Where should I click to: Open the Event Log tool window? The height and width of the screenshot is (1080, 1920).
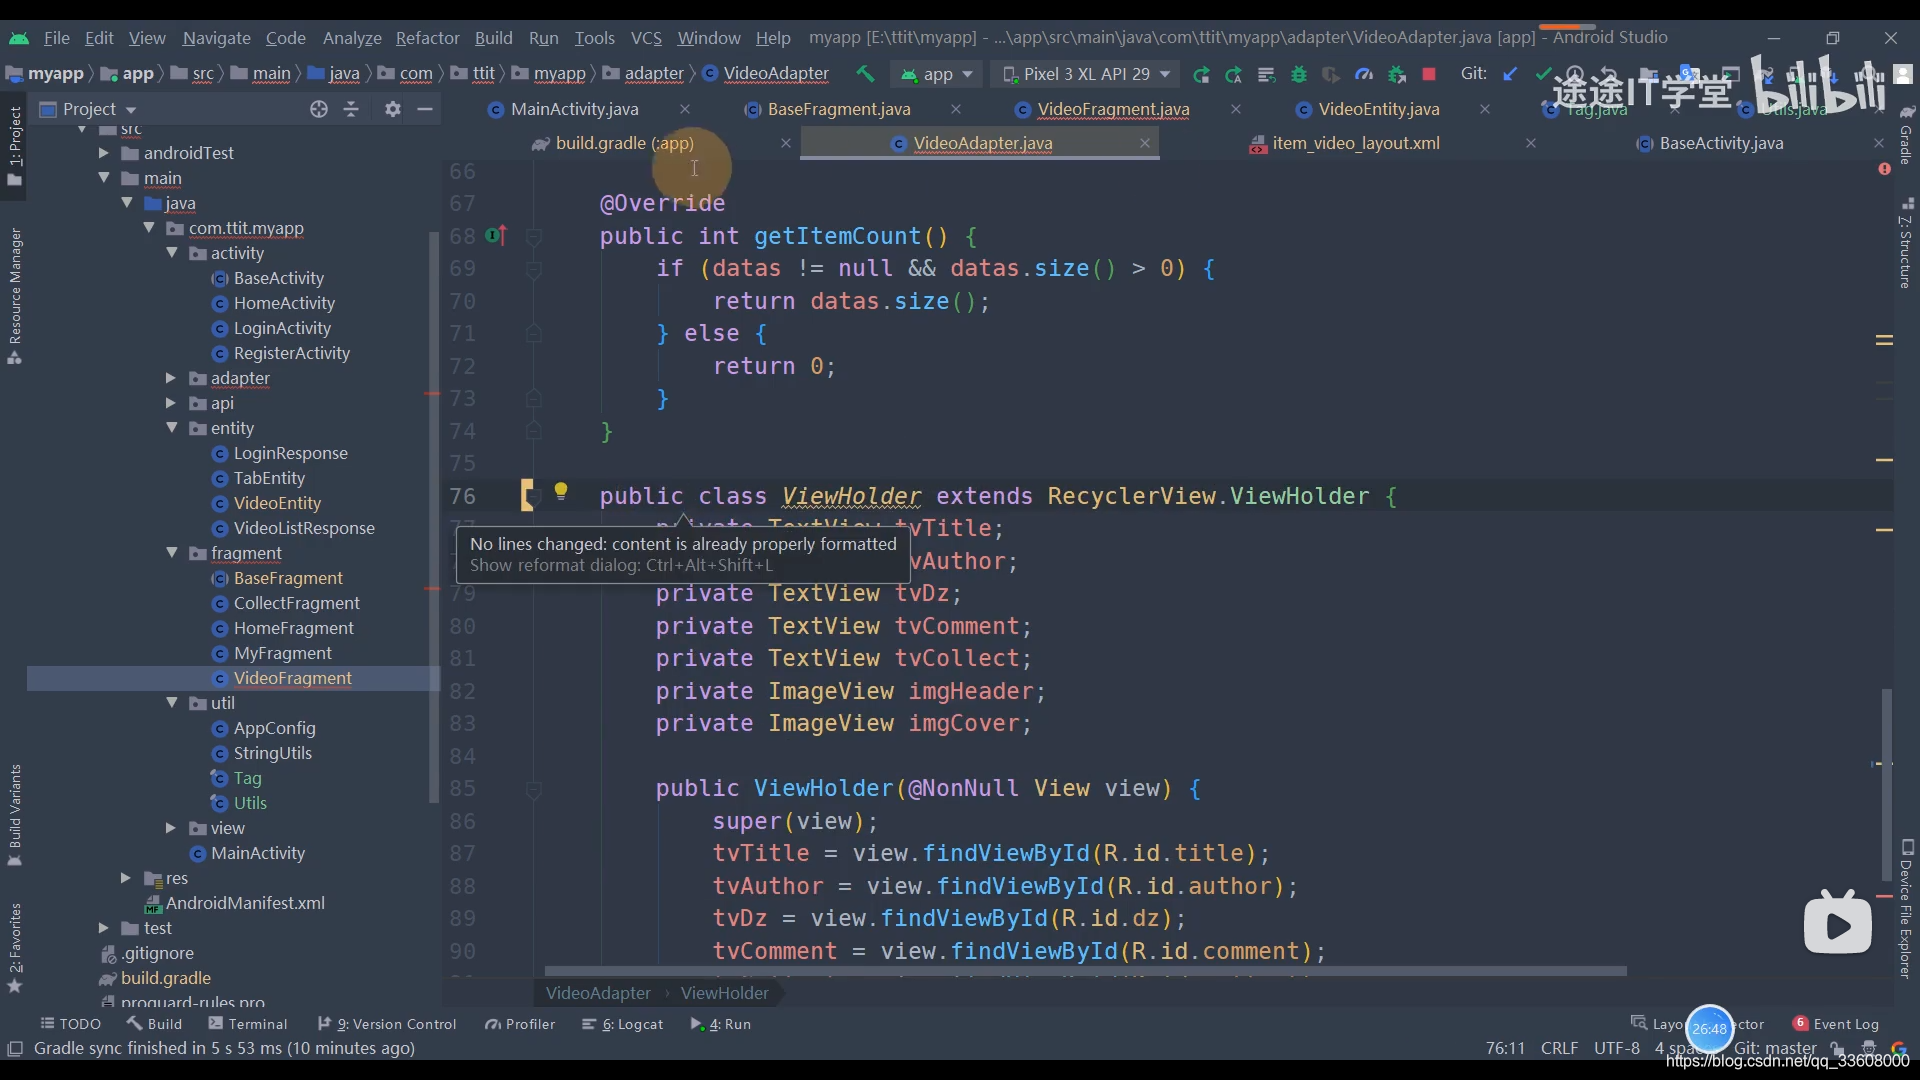pos(1836,1024)
